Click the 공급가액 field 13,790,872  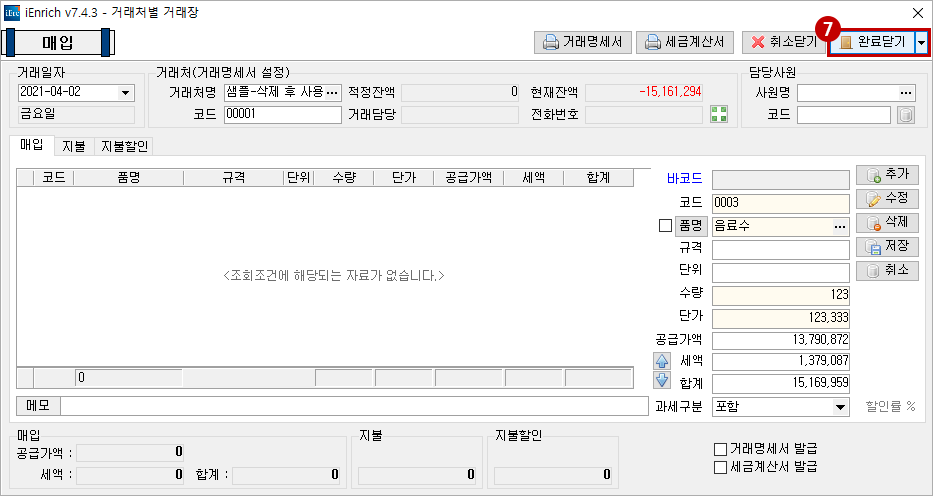(781, 341)
